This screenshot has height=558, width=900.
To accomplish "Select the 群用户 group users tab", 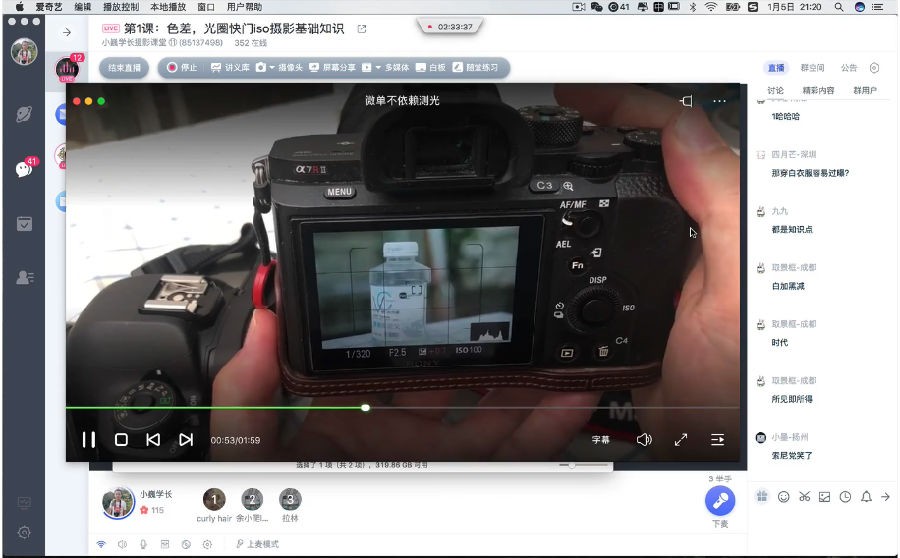I will click(x=865, y=91).
